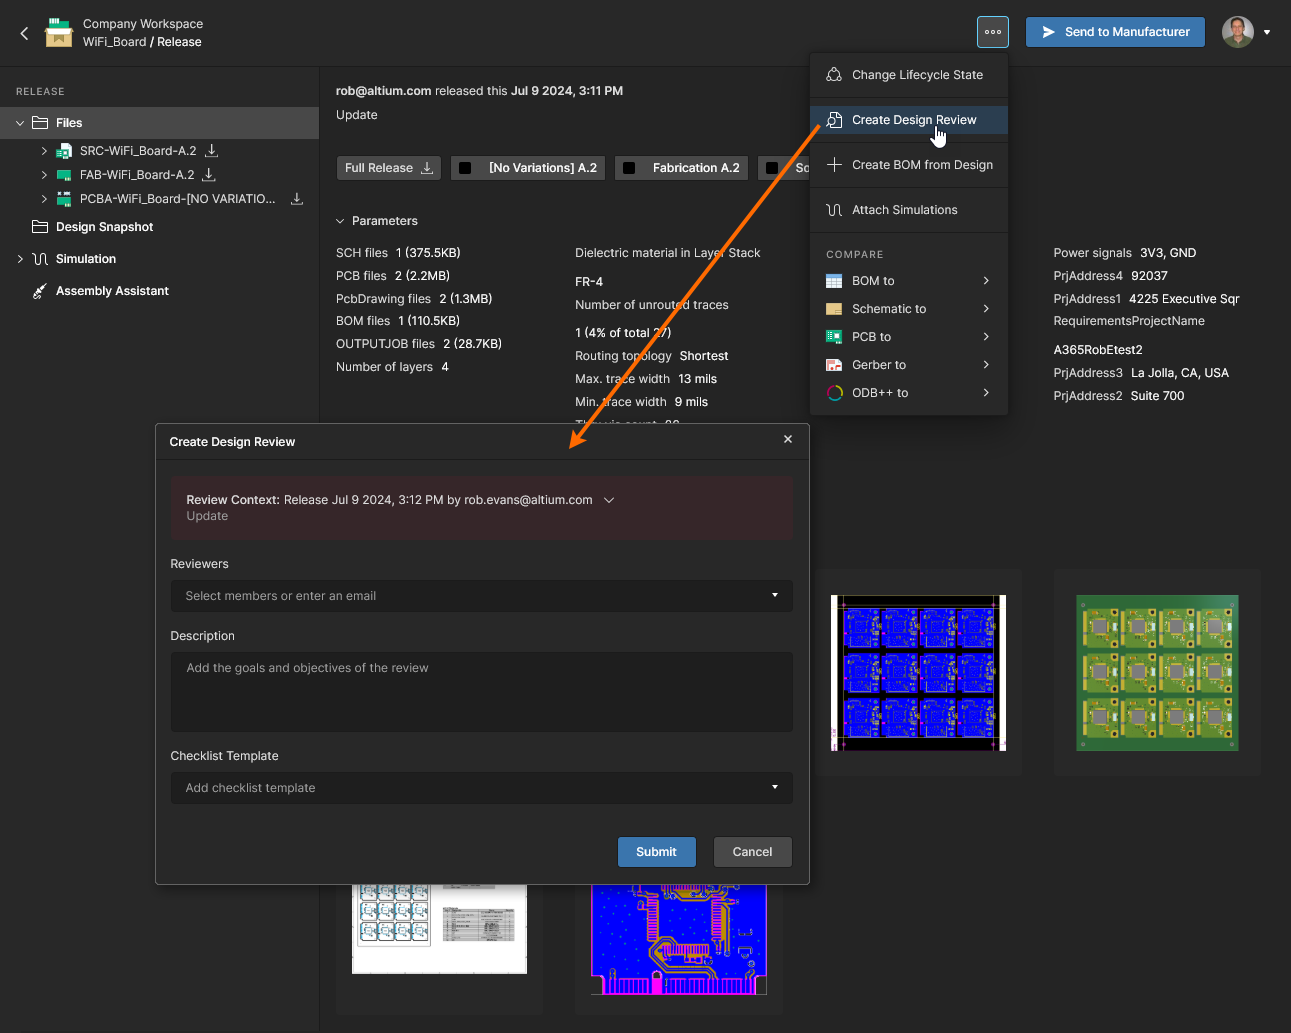This screenshot has height=1033, width=1291.
Task: Click the Simulation waveform icon in sidebar
Action: pos(40,259)
